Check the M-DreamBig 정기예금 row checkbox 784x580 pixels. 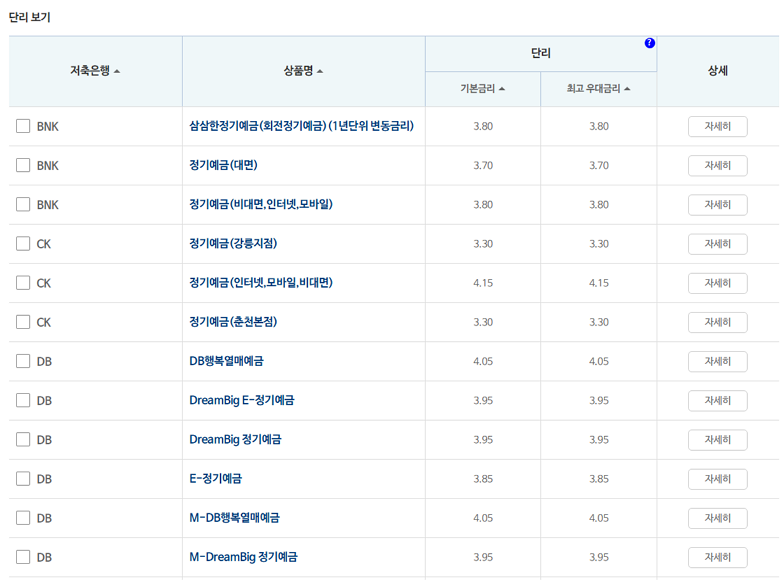(23, 557)
